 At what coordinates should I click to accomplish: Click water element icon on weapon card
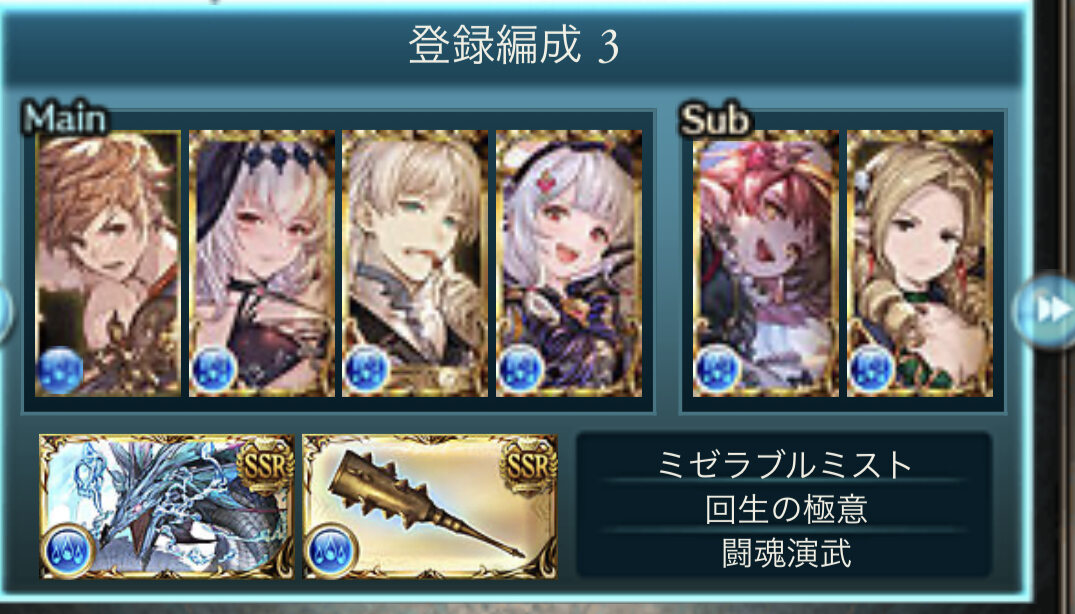[331, 550]
